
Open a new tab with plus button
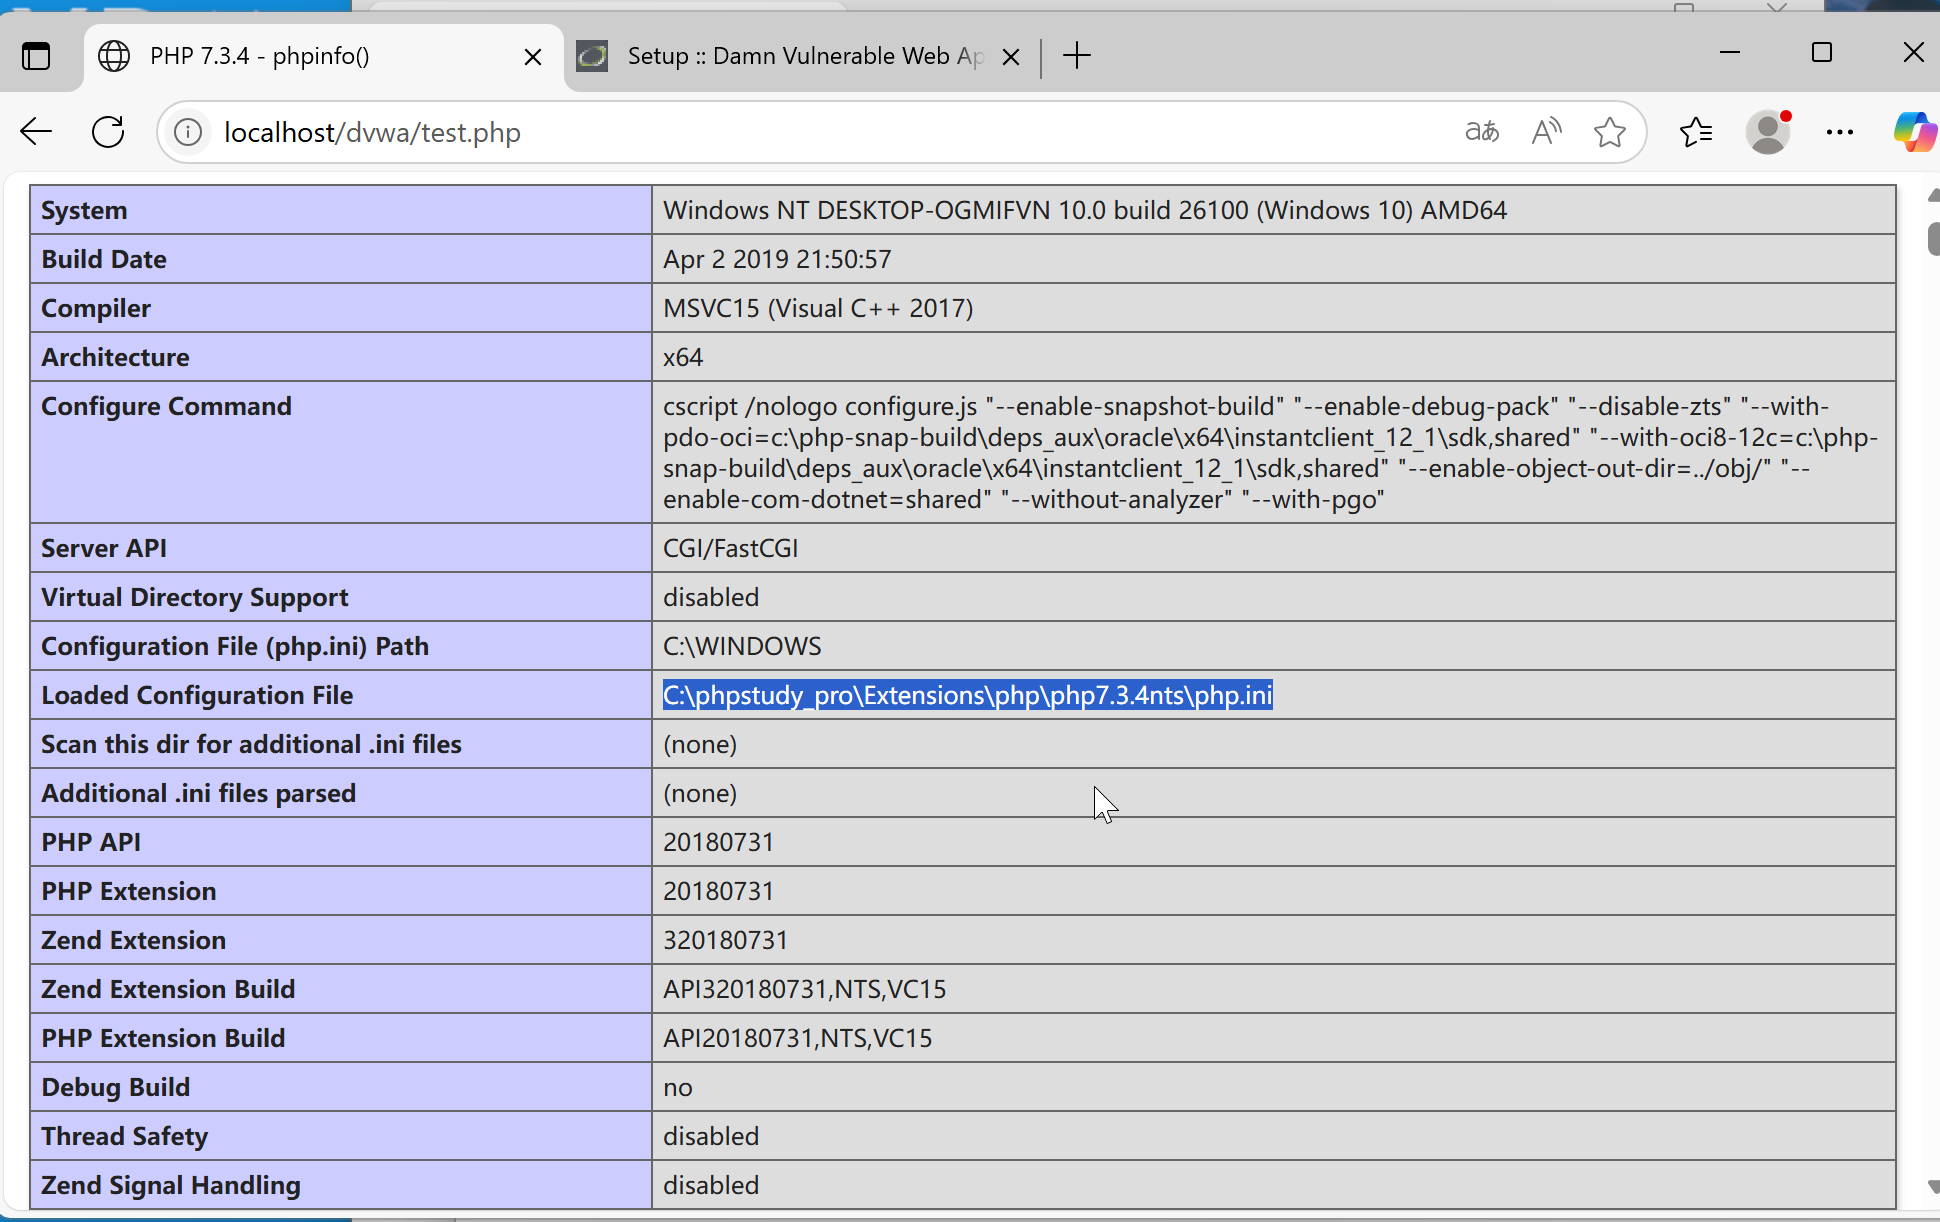(1077, 56)
